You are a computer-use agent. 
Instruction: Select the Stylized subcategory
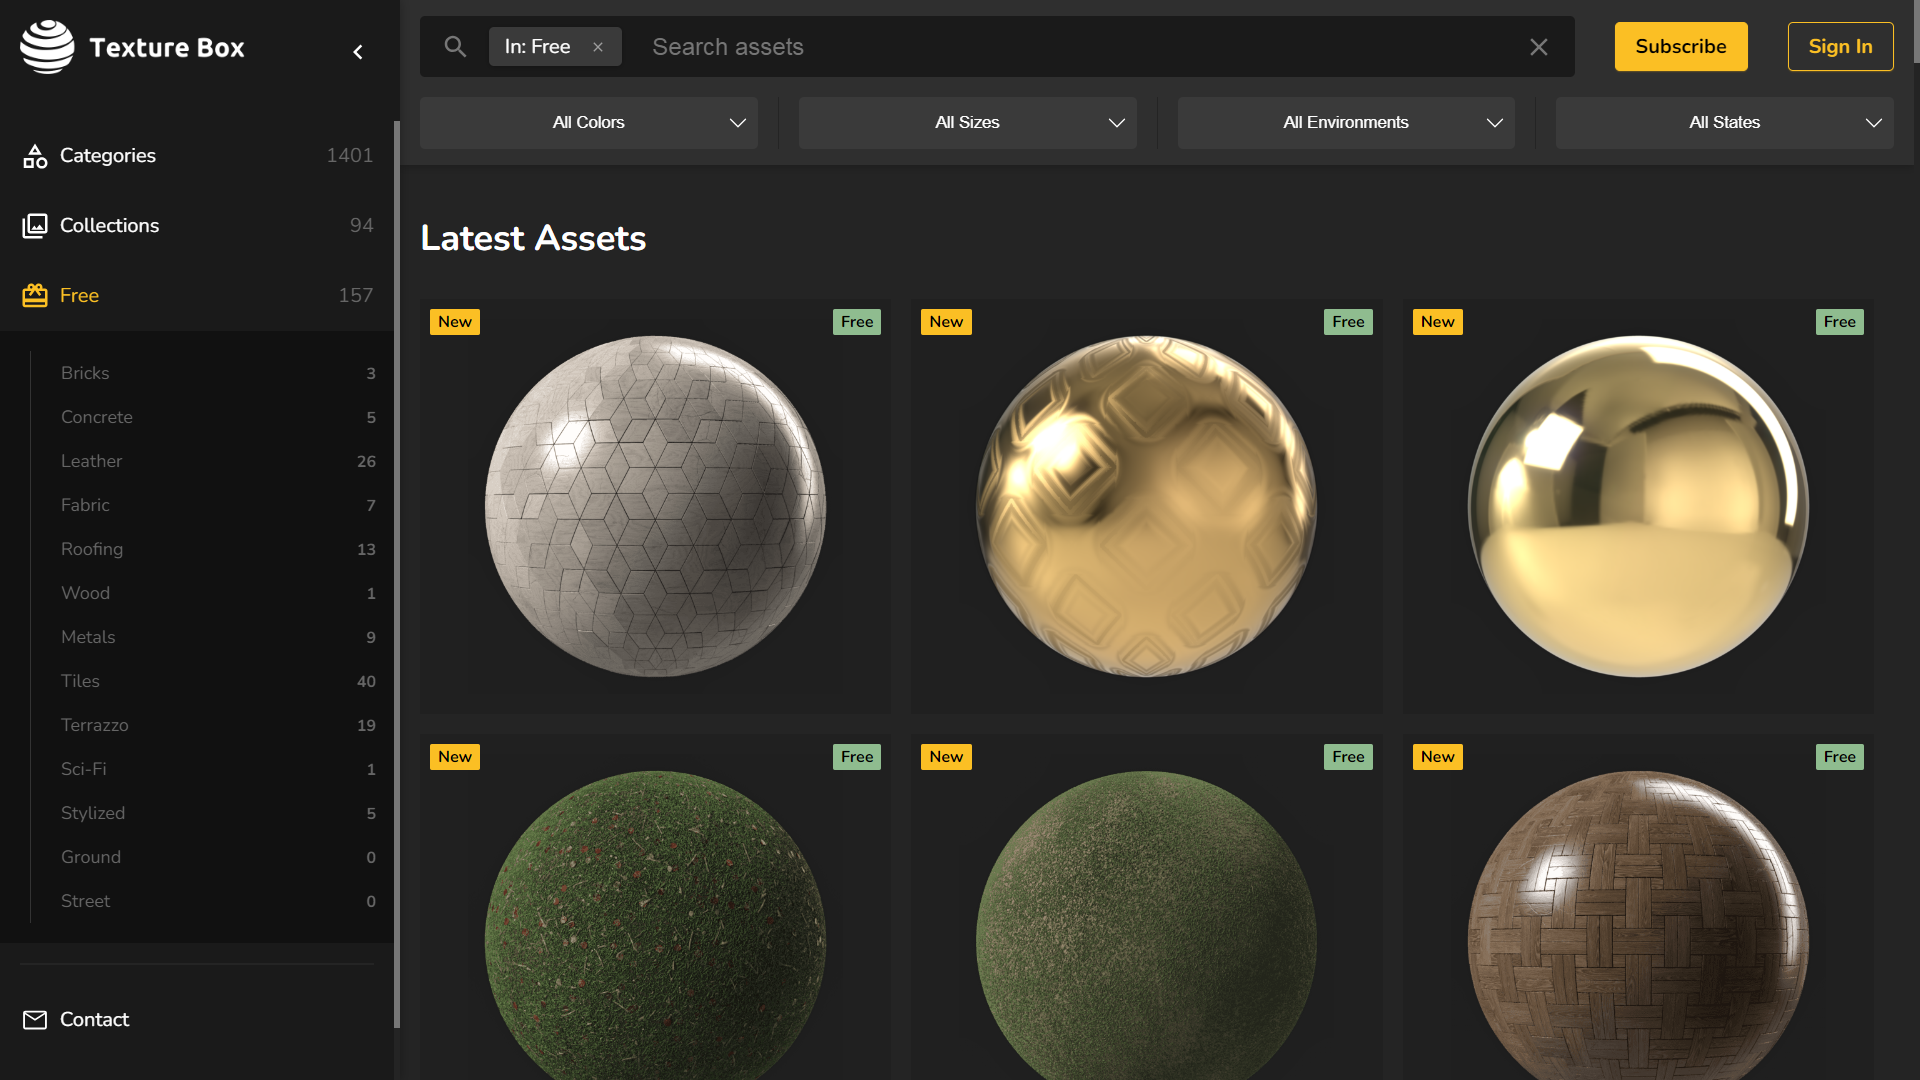click(218, 813)
